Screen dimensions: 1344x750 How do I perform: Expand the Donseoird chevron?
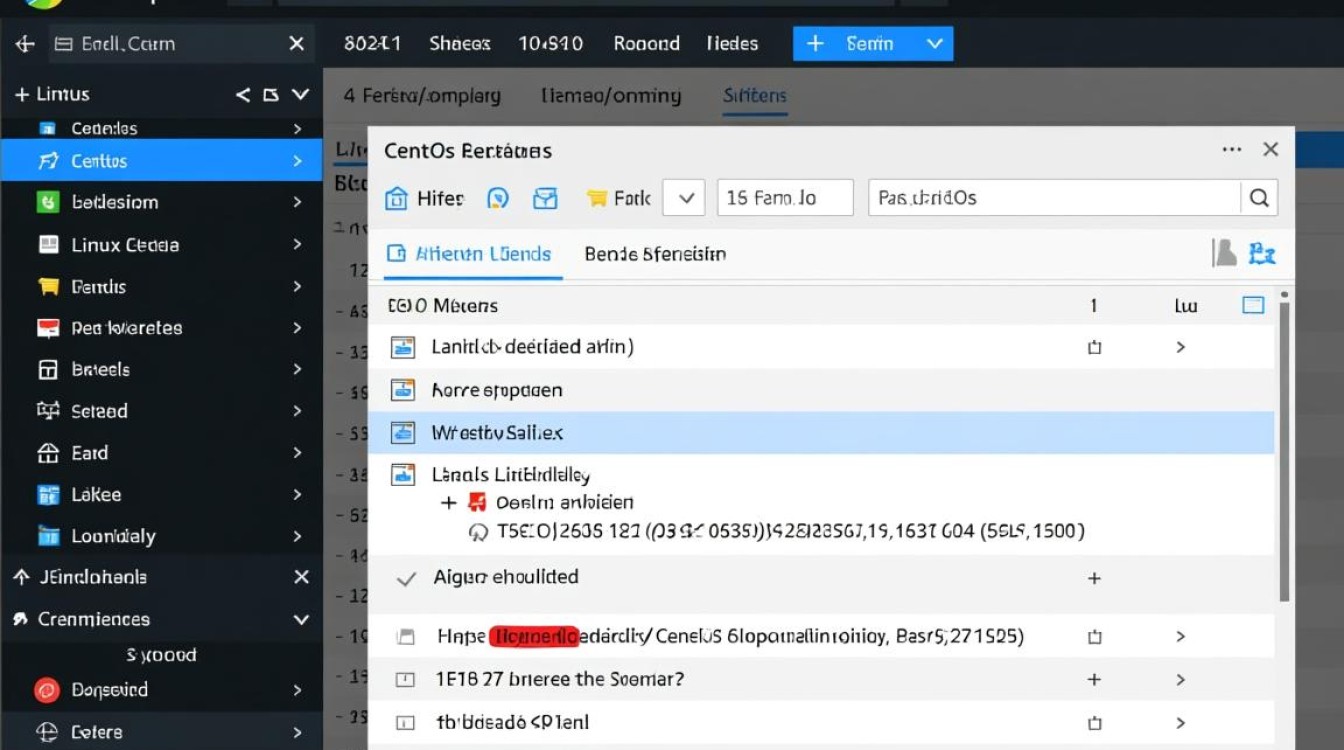[297, 690]
